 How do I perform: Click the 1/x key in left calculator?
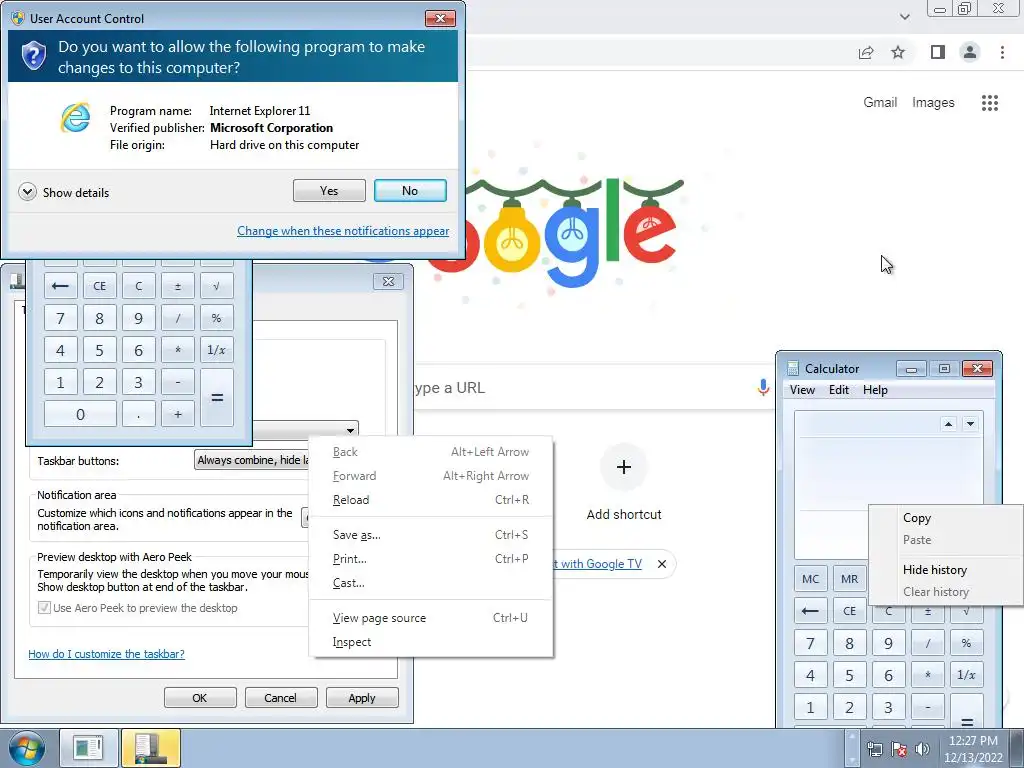pyautogui.click(x=216, y=350)
